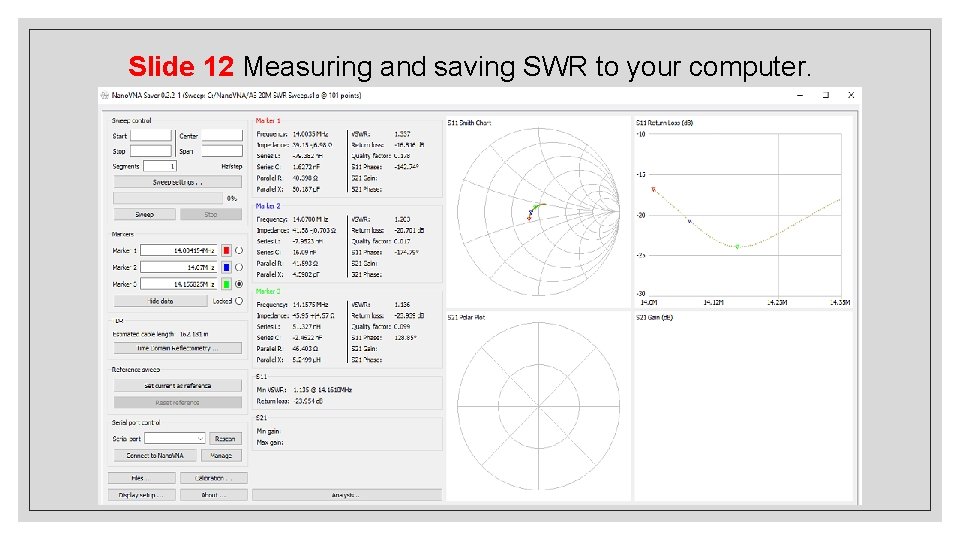
Task: Click the About button
Action: (x=214, y=495)
